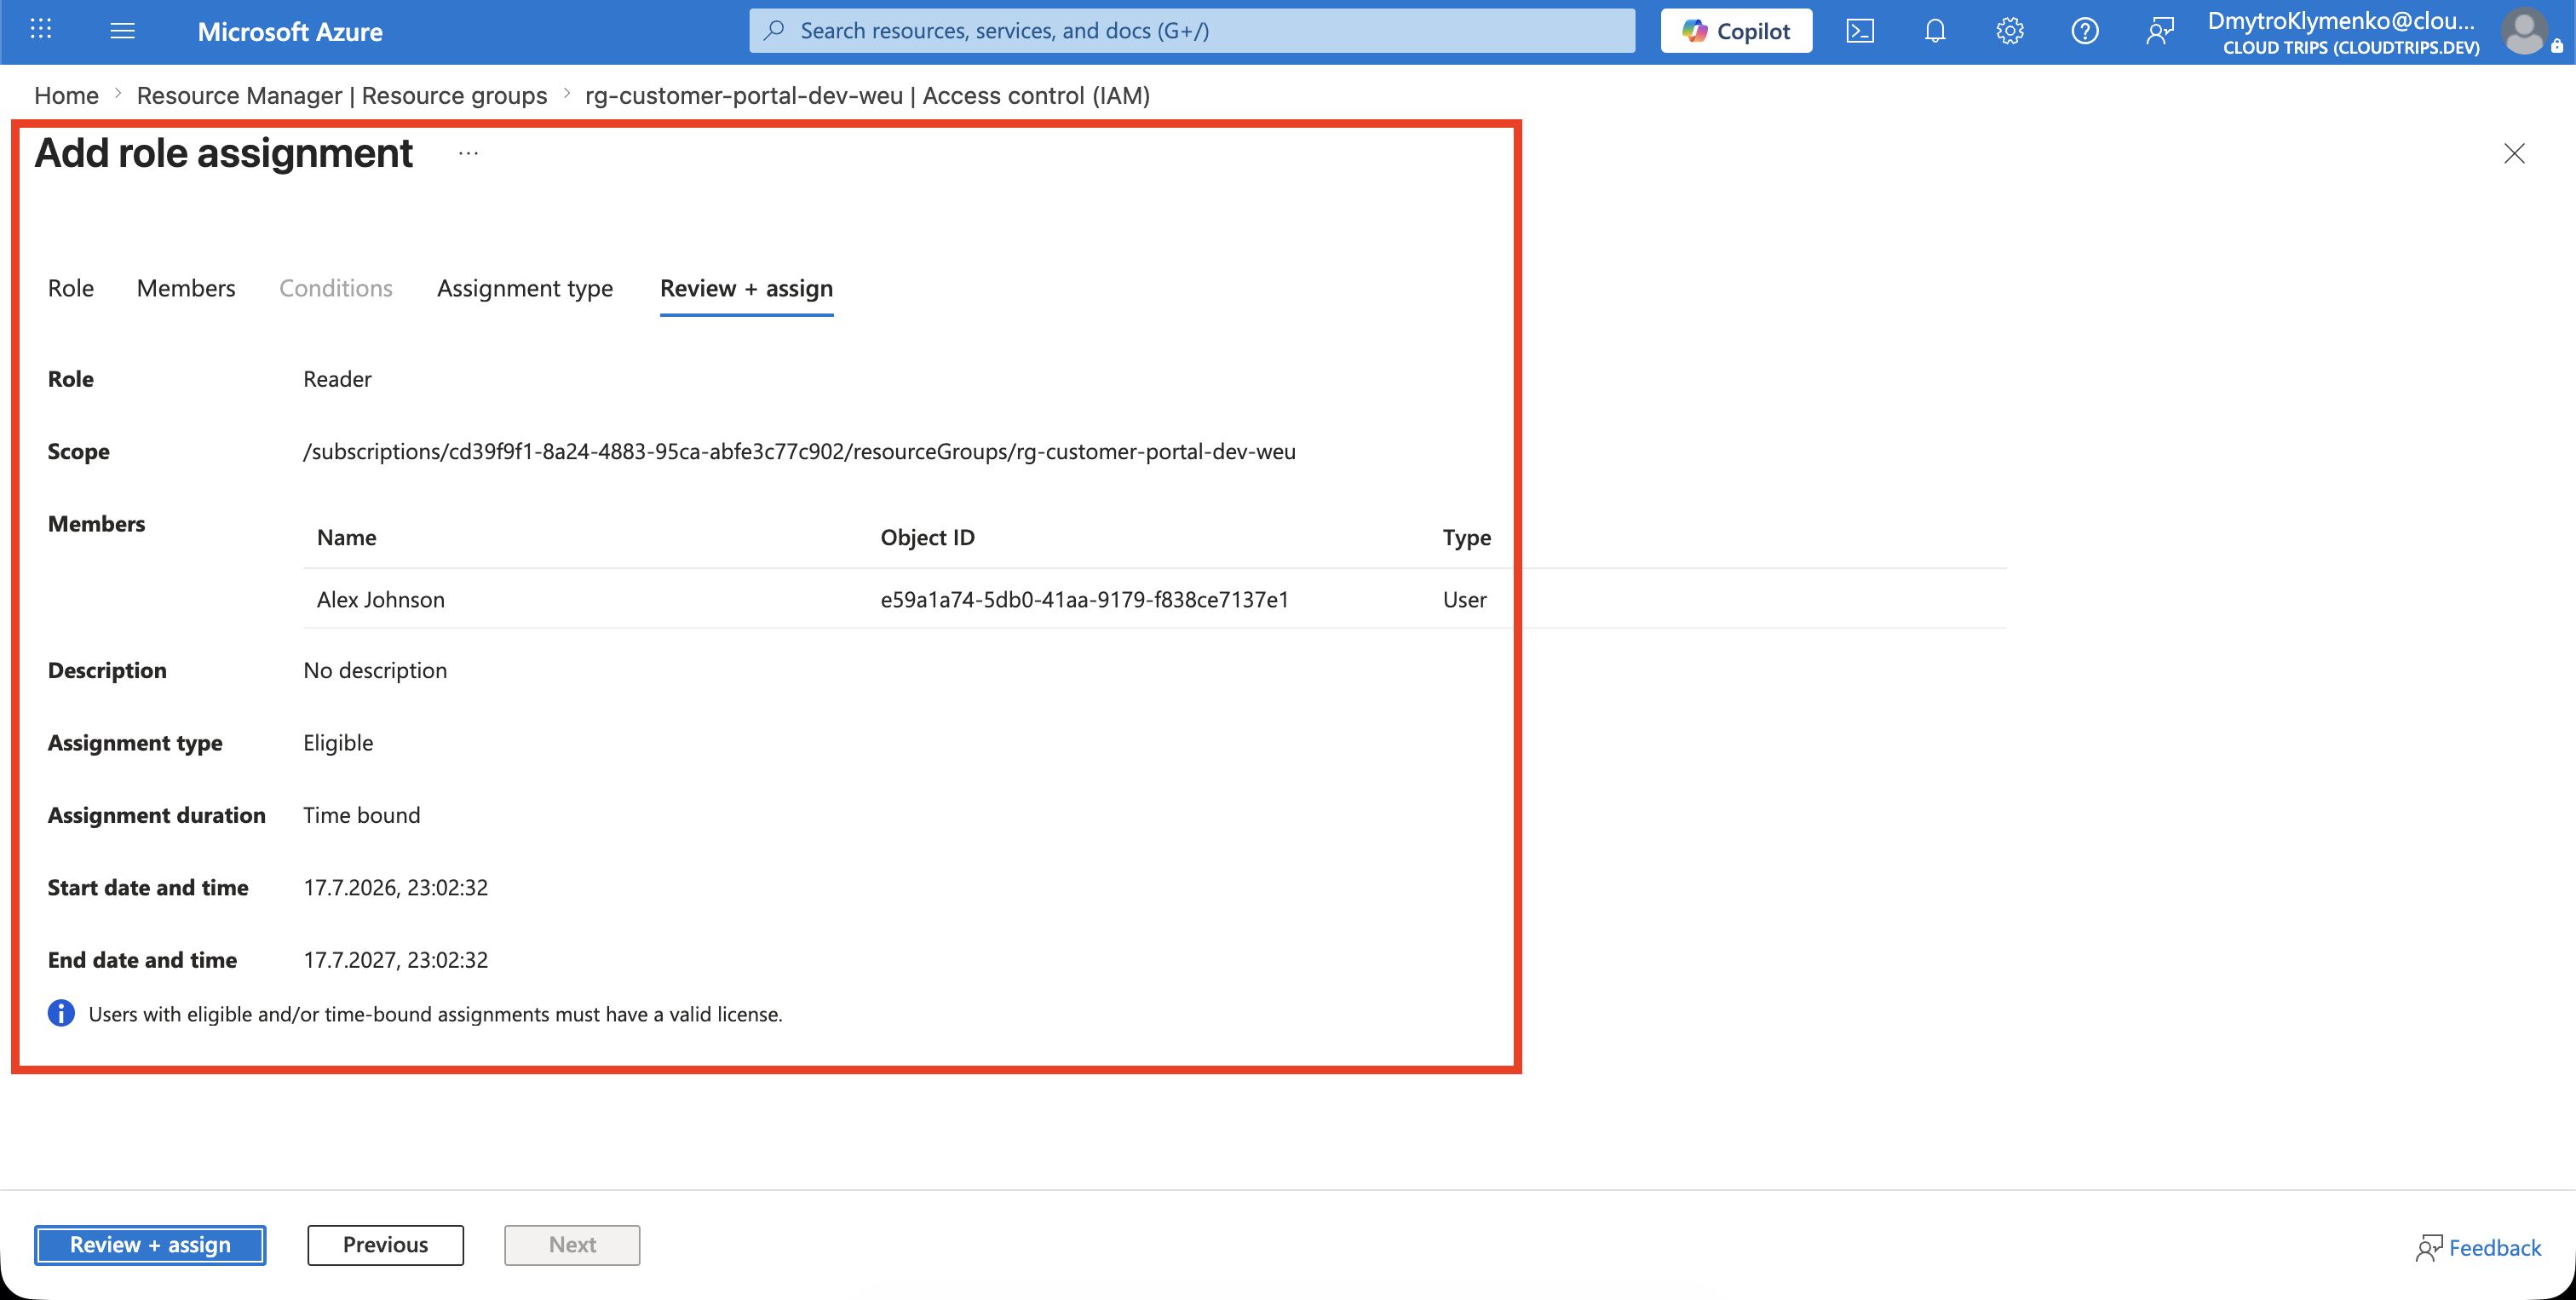Click the Previous button

385,1244
